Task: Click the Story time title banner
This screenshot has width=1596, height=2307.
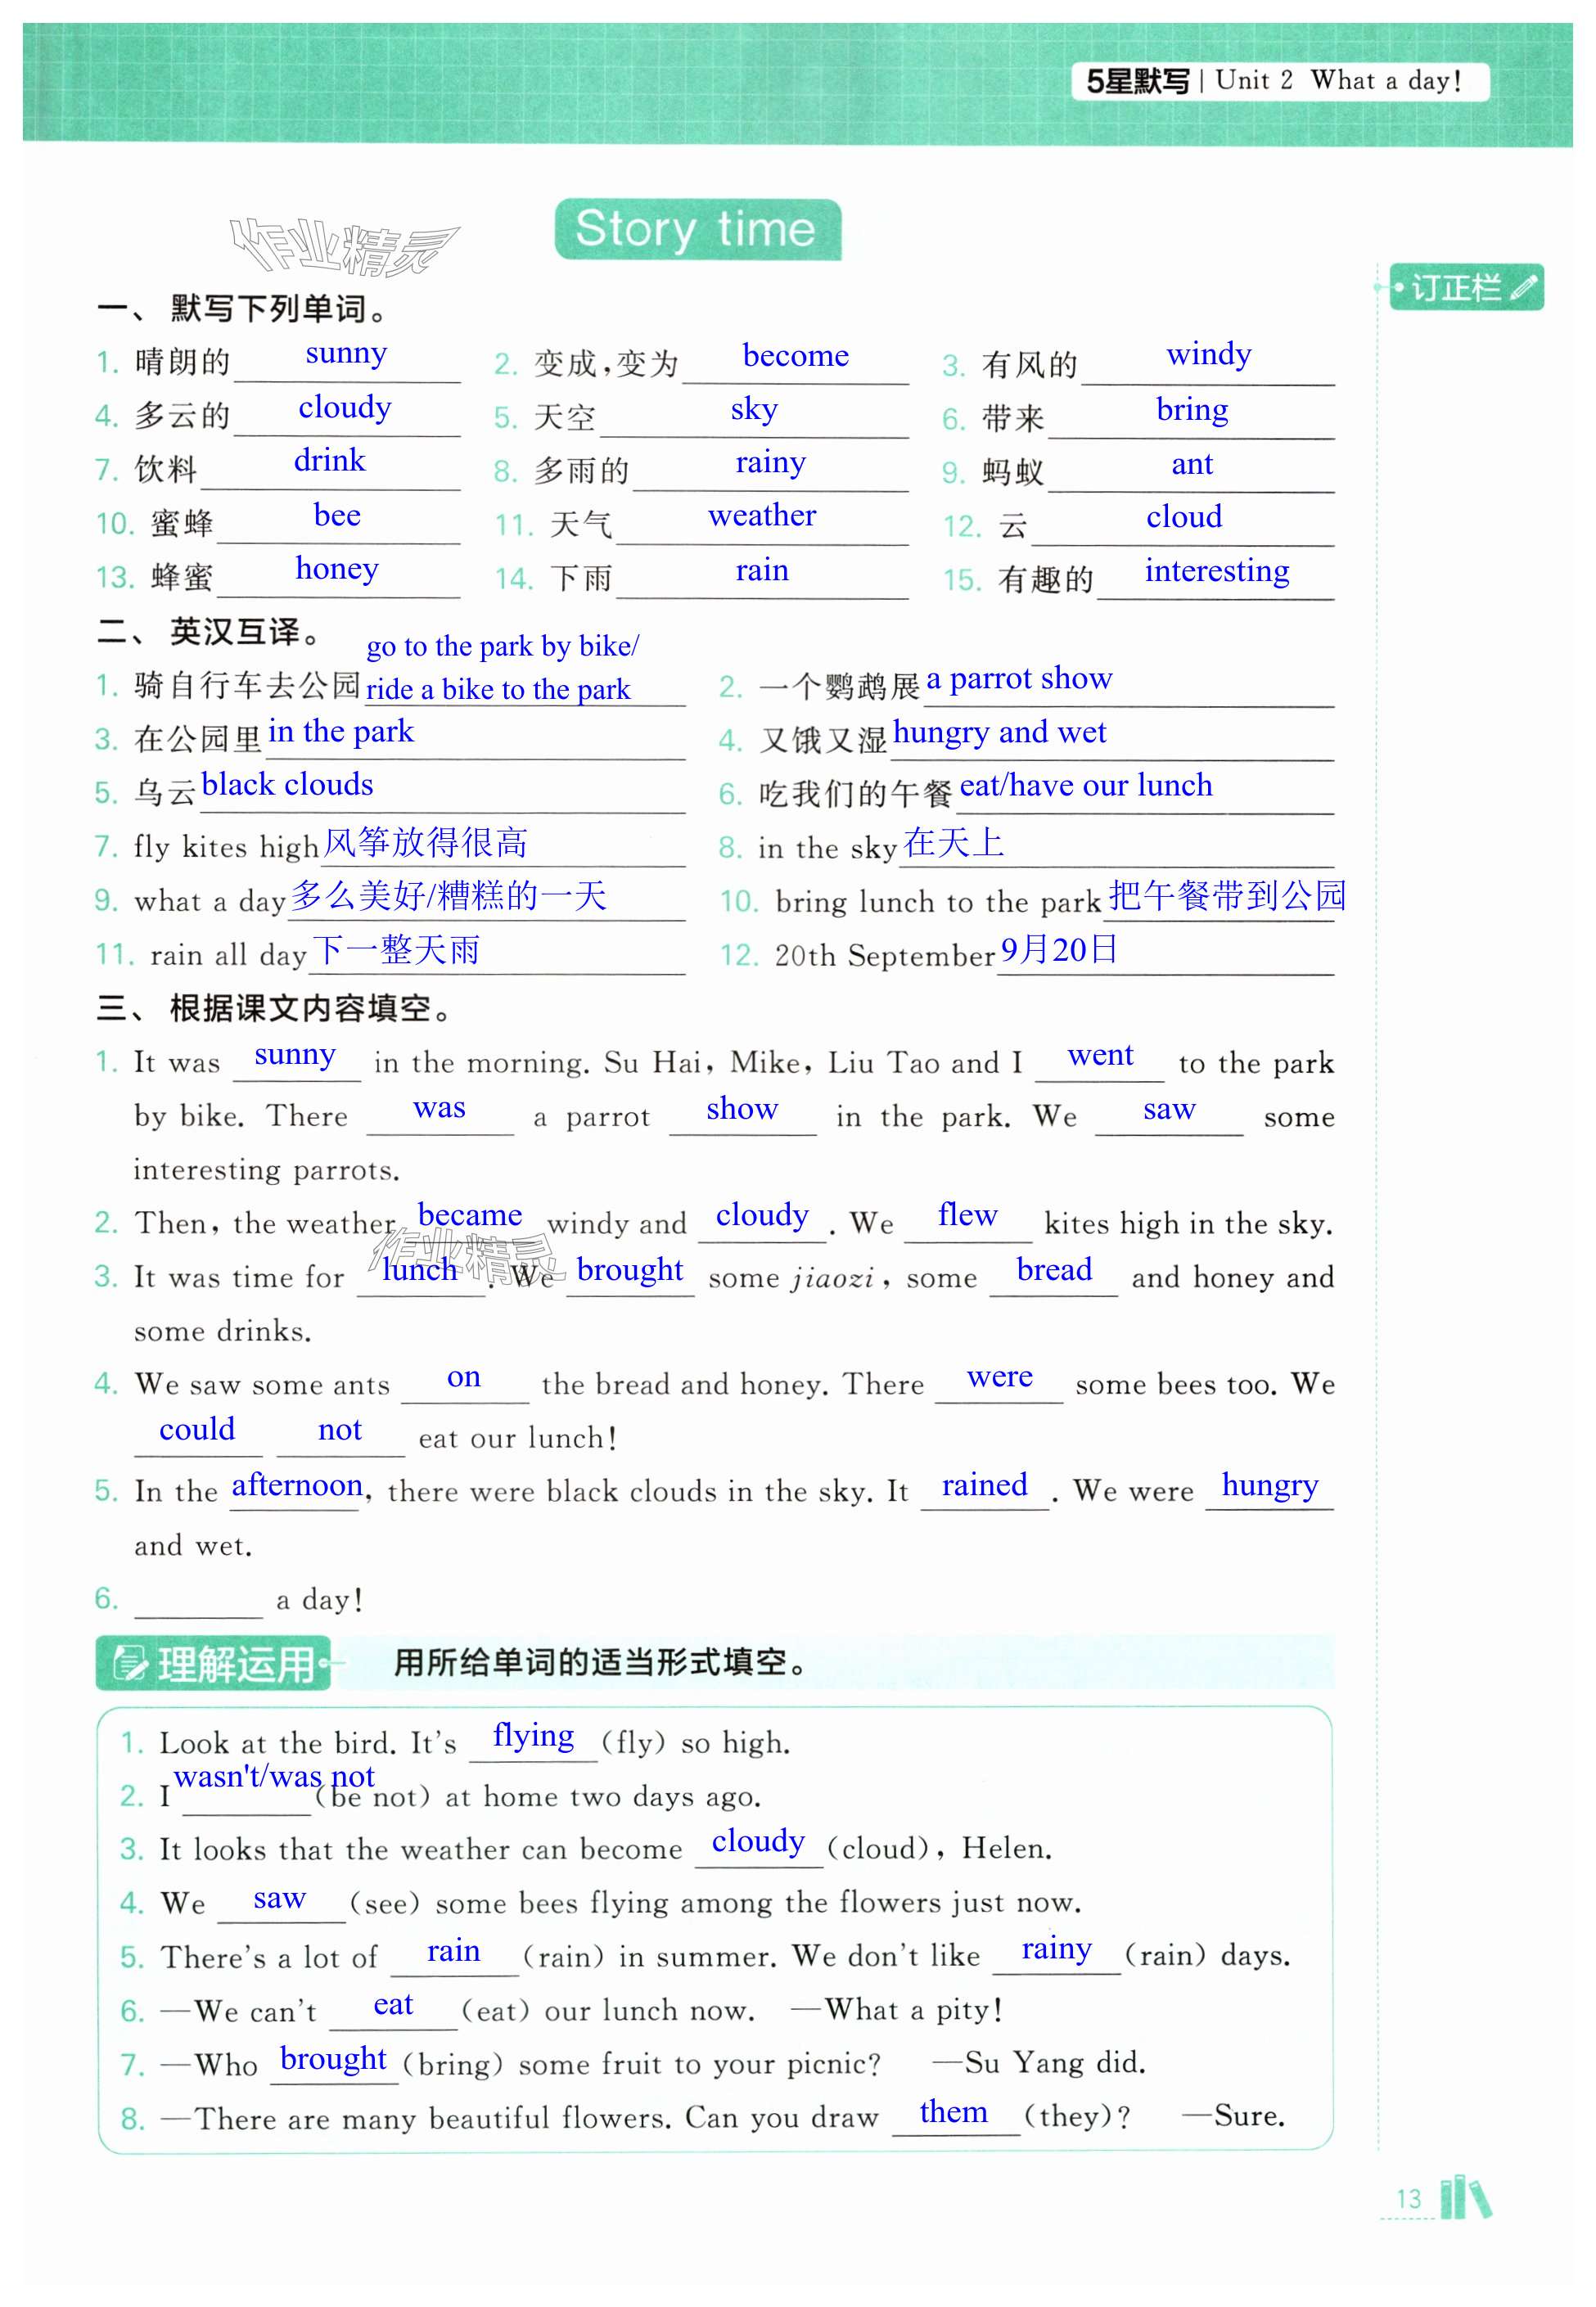Action: (x=697, y=229)
